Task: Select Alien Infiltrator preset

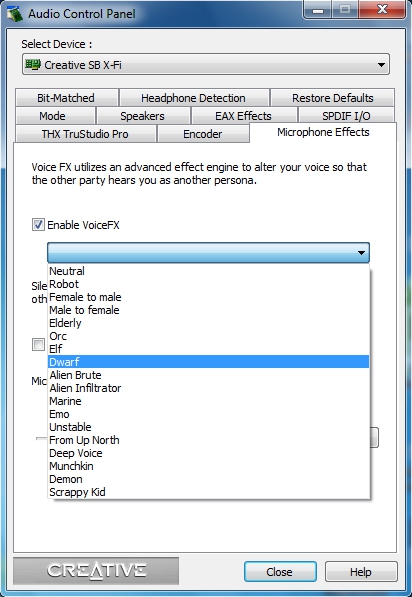Action: click(x=209, y=388)
